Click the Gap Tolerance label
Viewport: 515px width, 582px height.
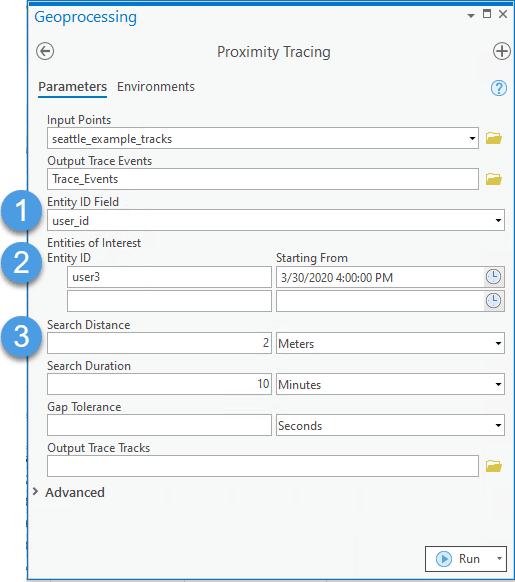[84, 407]
